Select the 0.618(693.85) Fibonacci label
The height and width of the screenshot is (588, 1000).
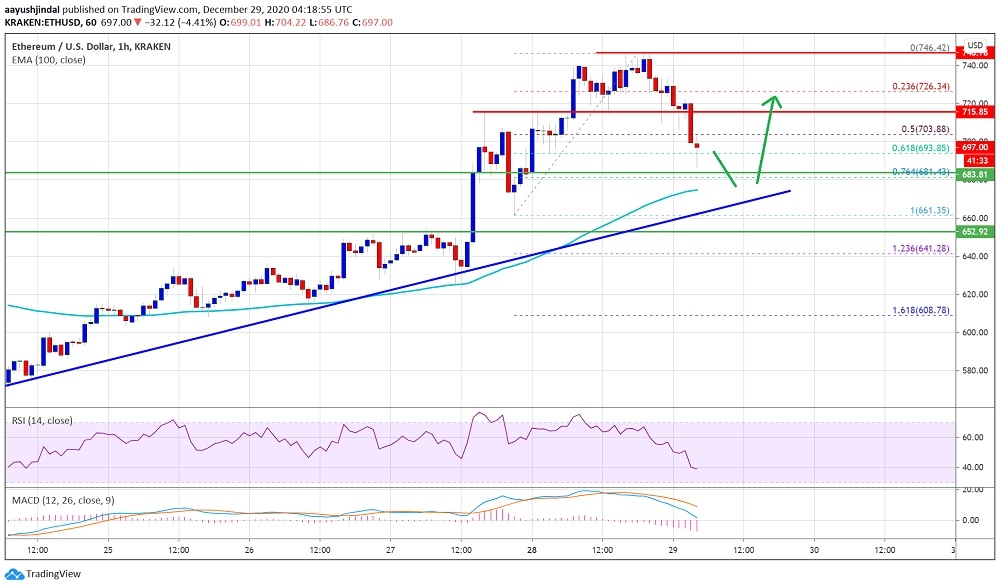(920, 148)
